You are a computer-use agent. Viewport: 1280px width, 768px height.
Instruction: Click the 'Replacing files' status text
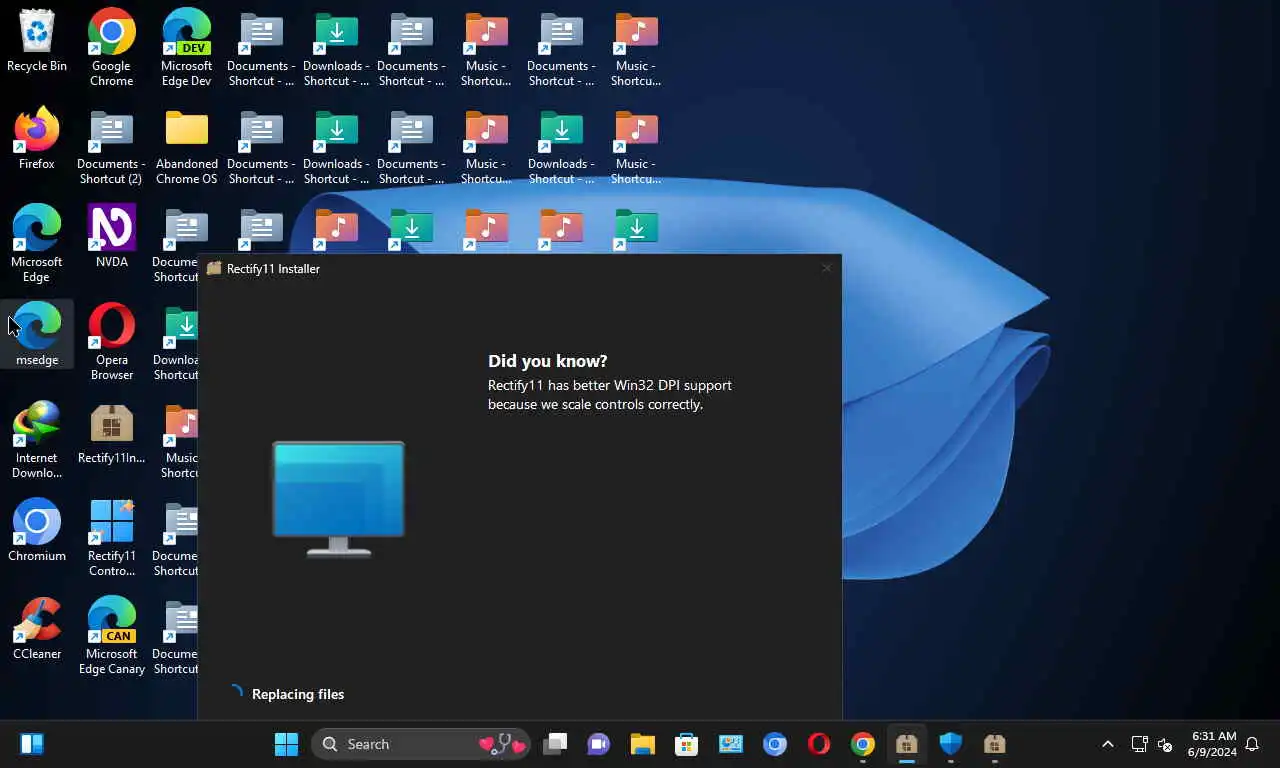pyautogui.click(x=298, y=694)
